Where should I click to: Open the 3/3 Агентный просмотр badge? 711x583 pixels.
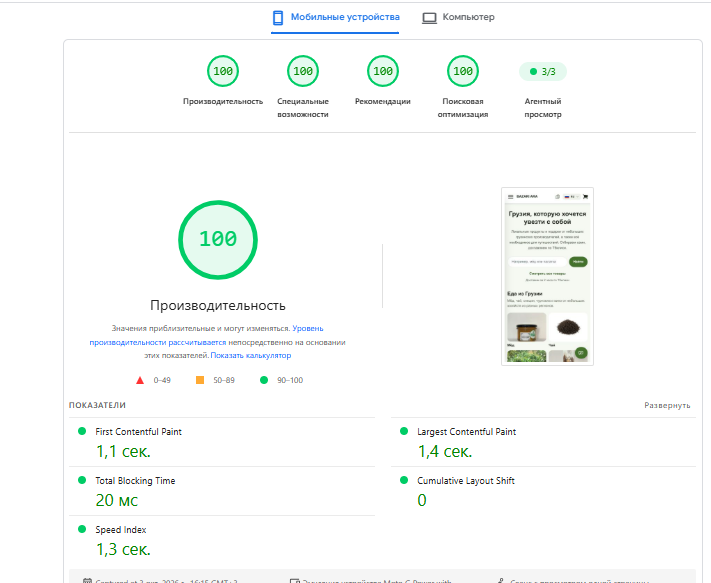[543, 72]
